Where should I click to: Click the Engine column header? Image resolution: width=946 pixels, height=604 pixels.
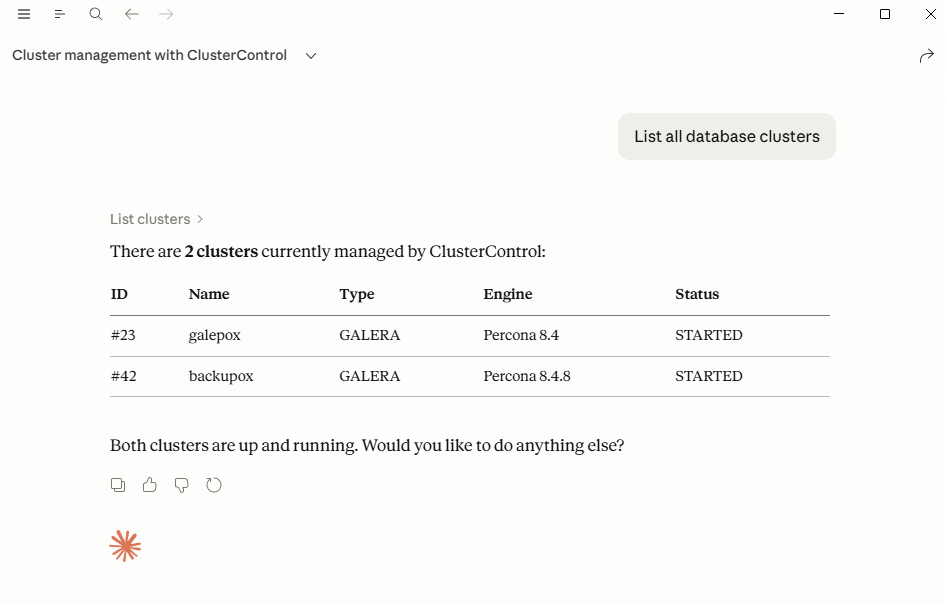click(507, 294)
